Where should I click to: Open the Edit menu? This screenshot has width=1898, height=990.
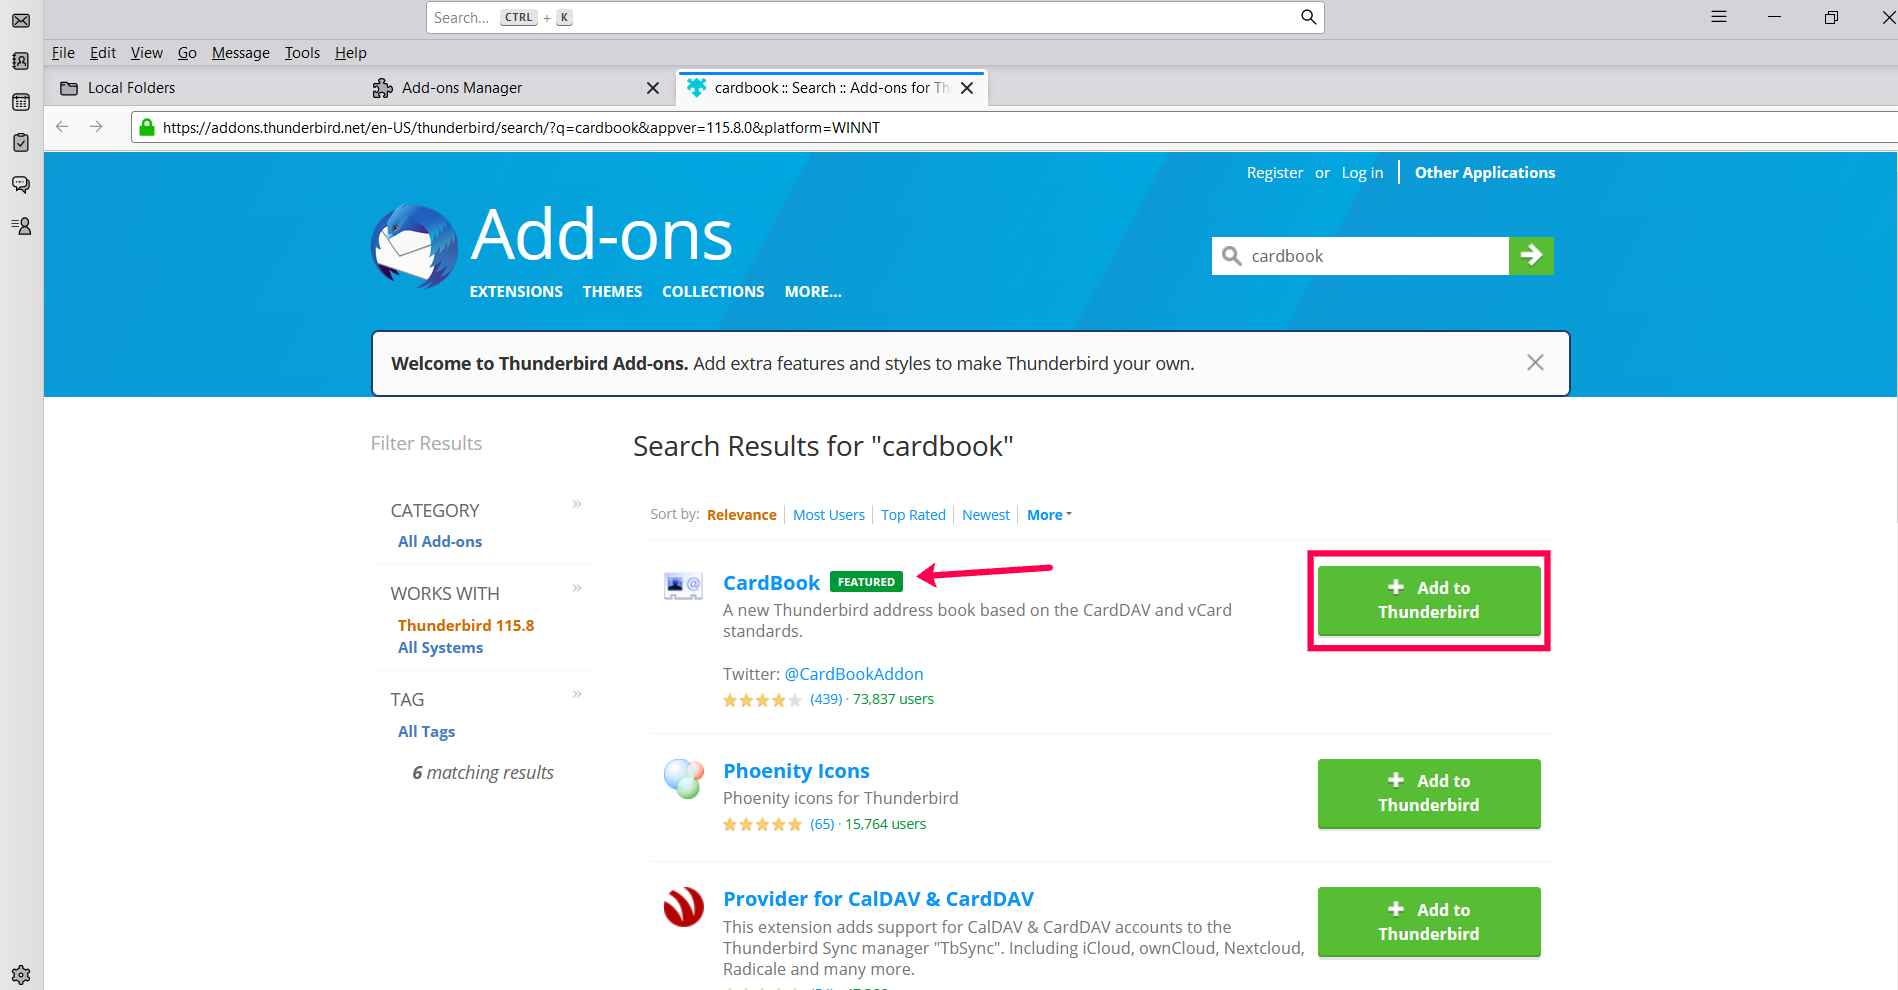(103, 53)
